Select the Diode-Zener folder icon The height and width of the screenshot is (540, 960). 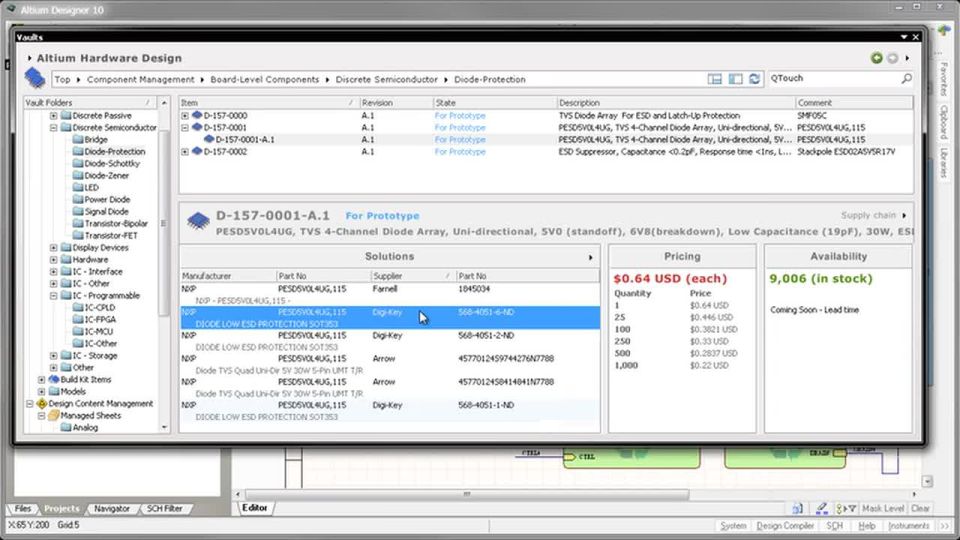point(78,175)
